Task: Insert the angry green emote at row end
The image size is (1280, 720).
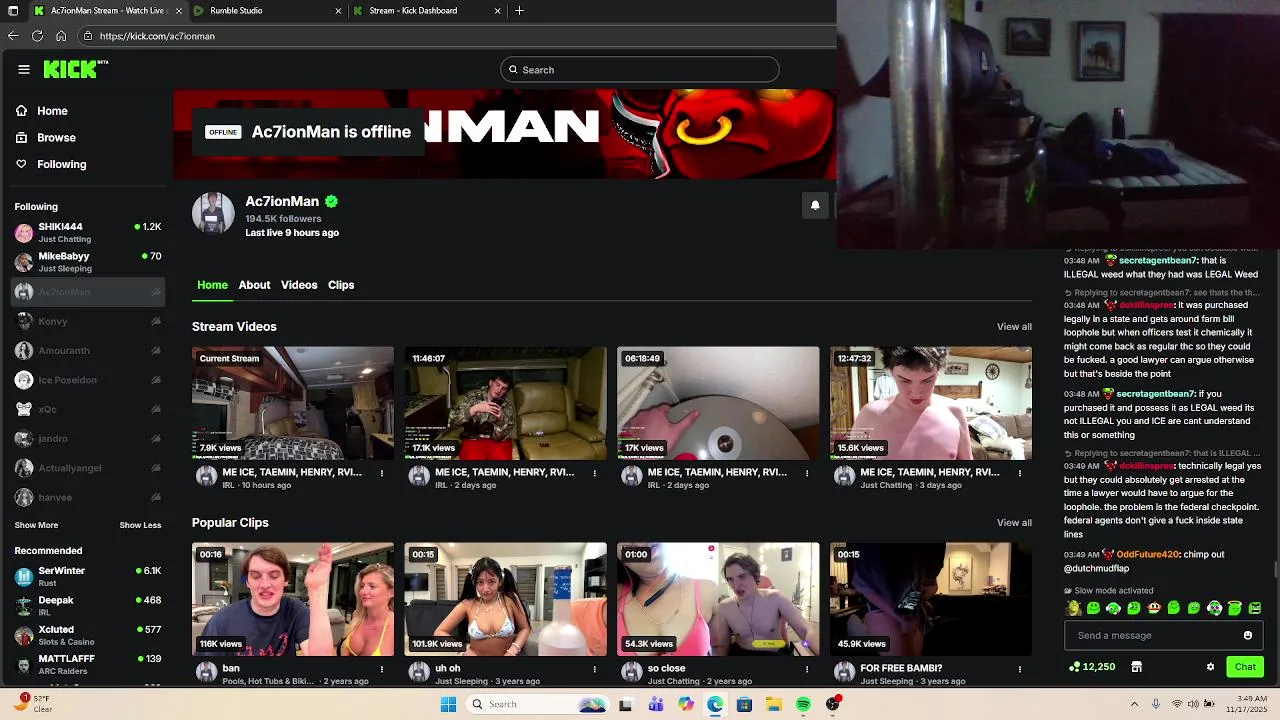Action: click(x=1255, y=608)
